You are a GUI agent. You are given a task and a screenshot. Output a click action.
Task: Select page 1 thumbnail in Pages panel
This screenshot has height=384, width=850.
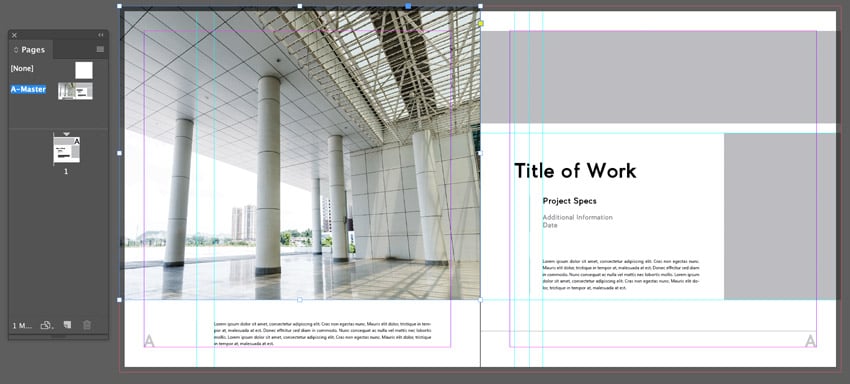(x=67, y=150)
